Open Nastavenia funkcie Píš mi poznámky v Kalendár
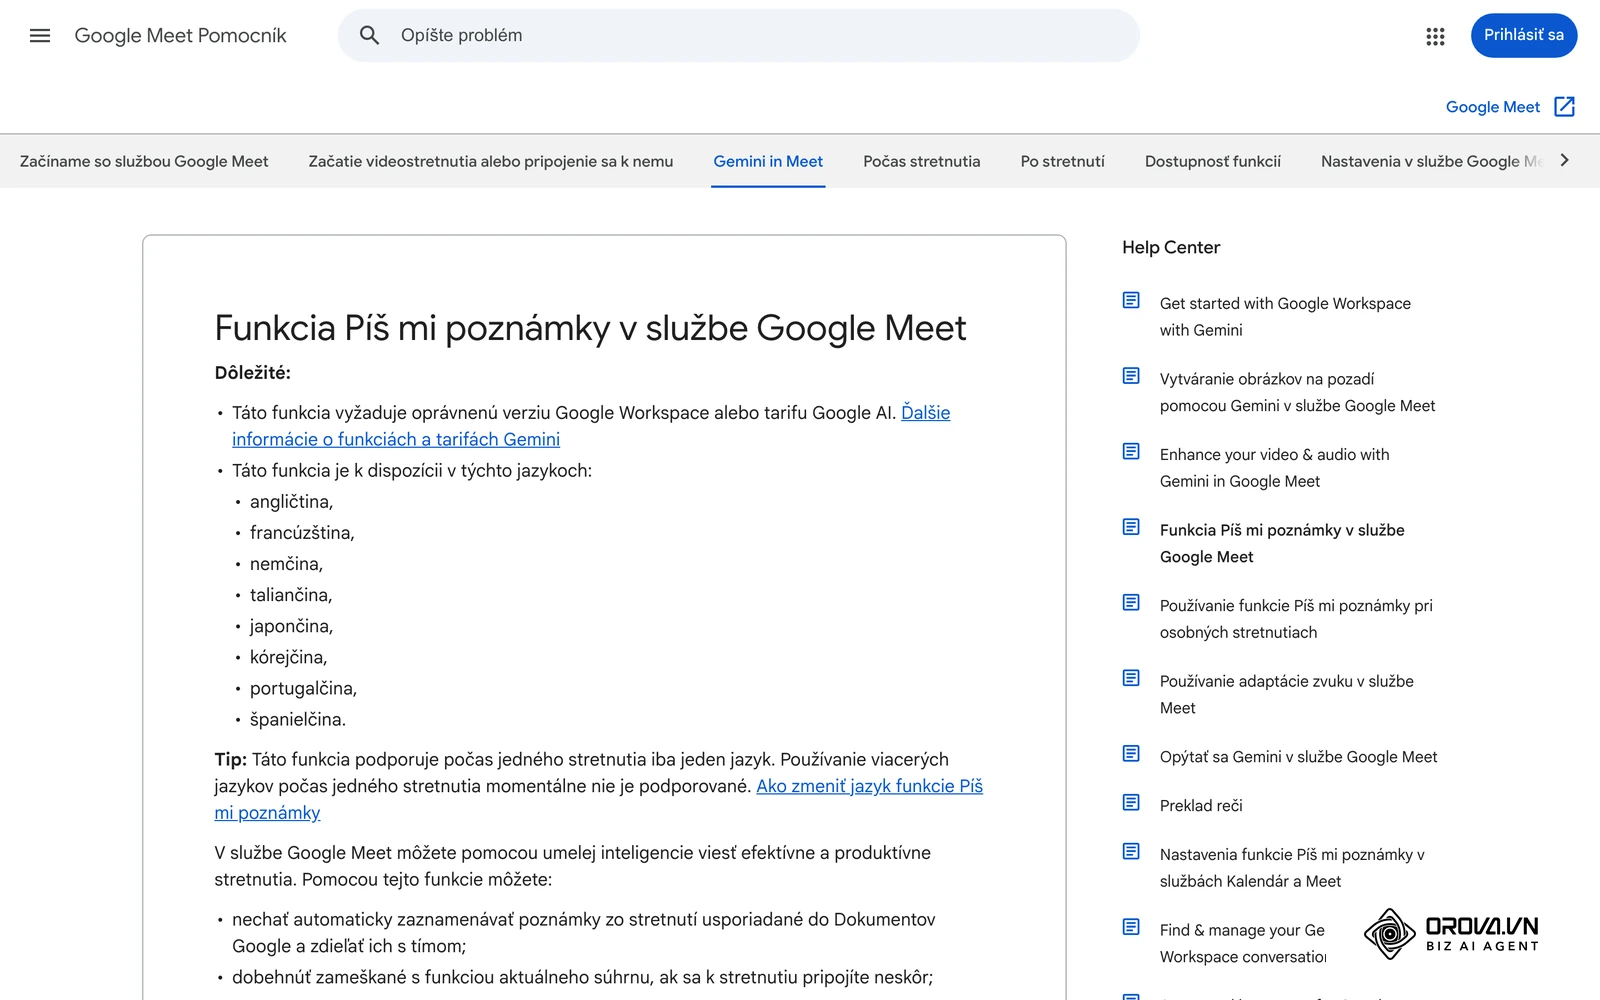1600x1000 pixels. tap(1292, 868)
